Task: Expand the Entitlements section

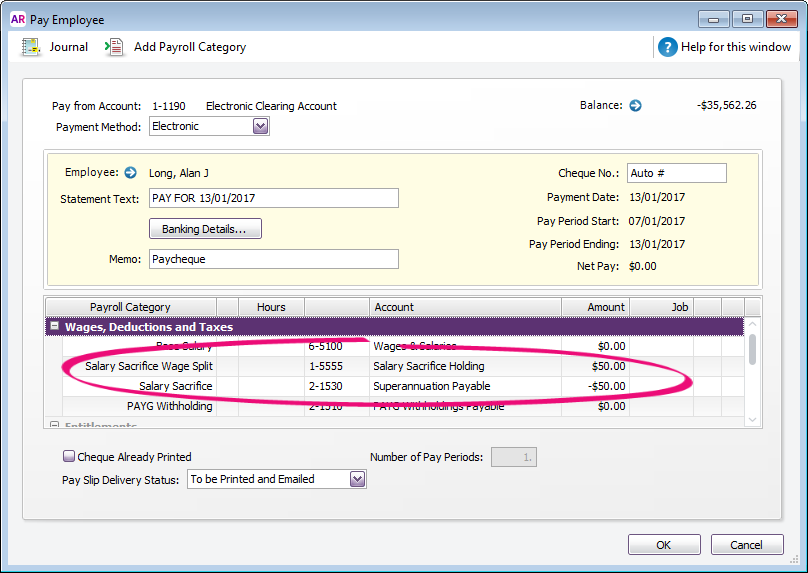Action: click(54, 426)
